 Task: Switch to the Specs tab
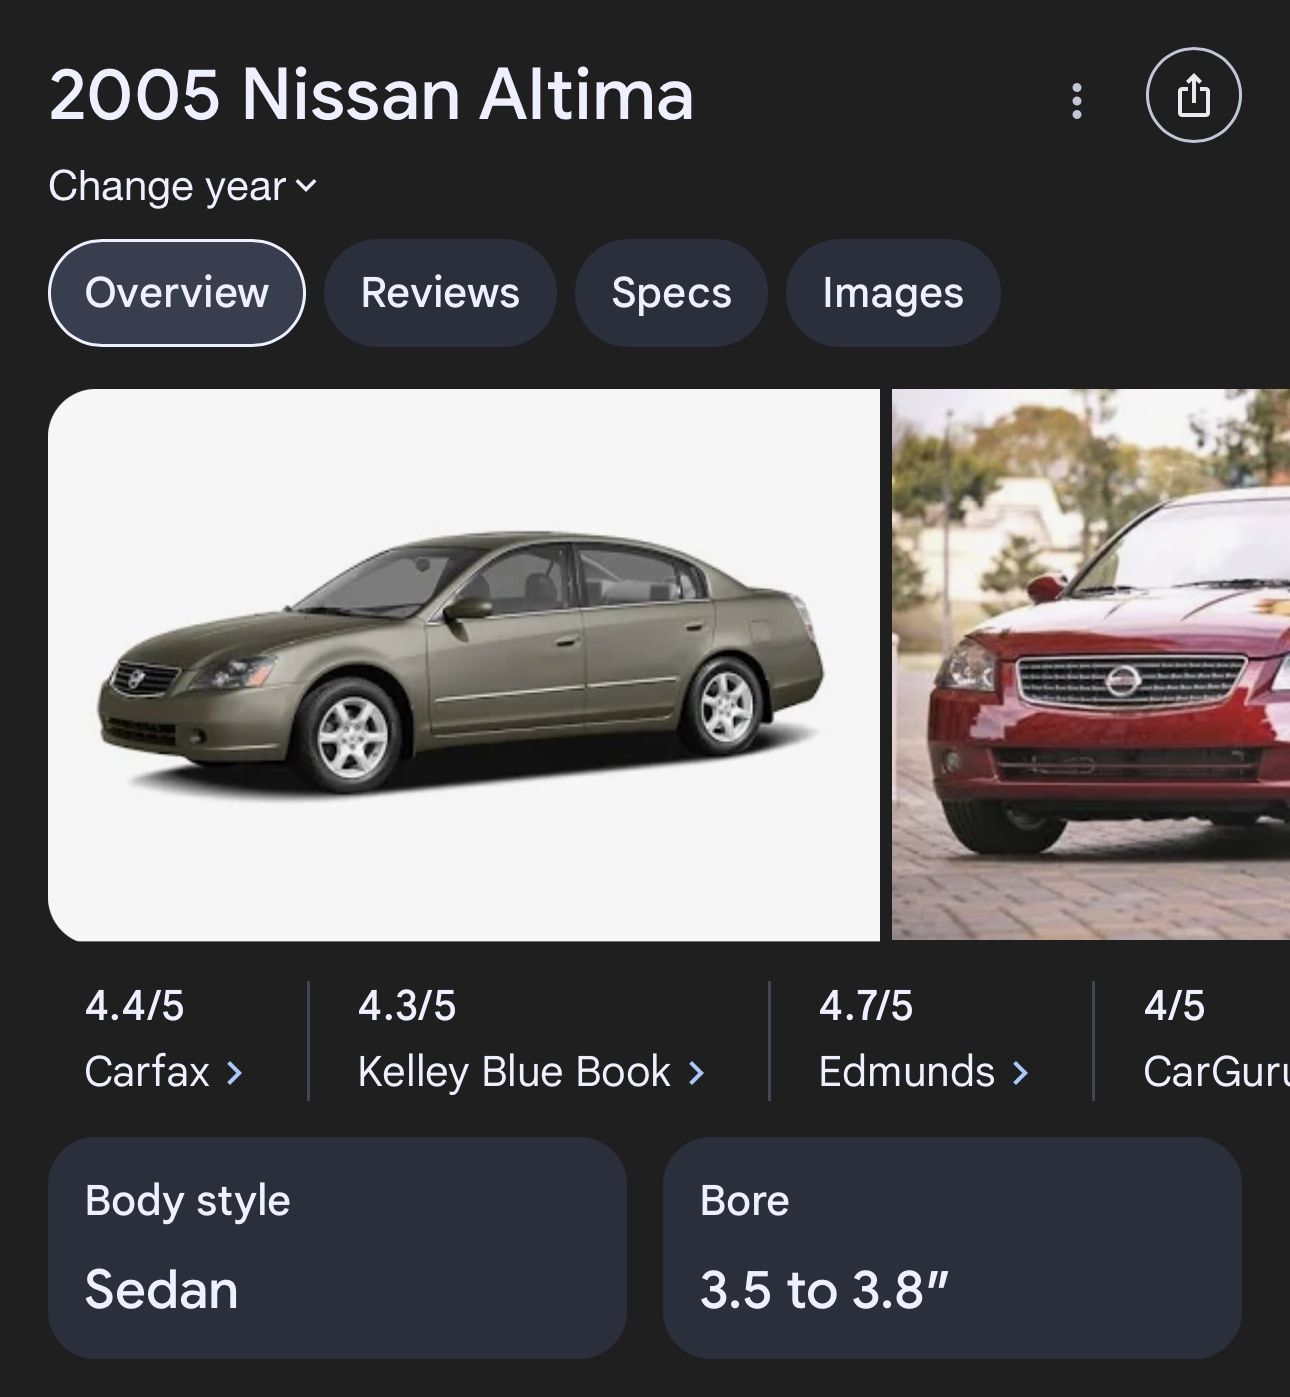pyautogui.click(x=671, y=292)
